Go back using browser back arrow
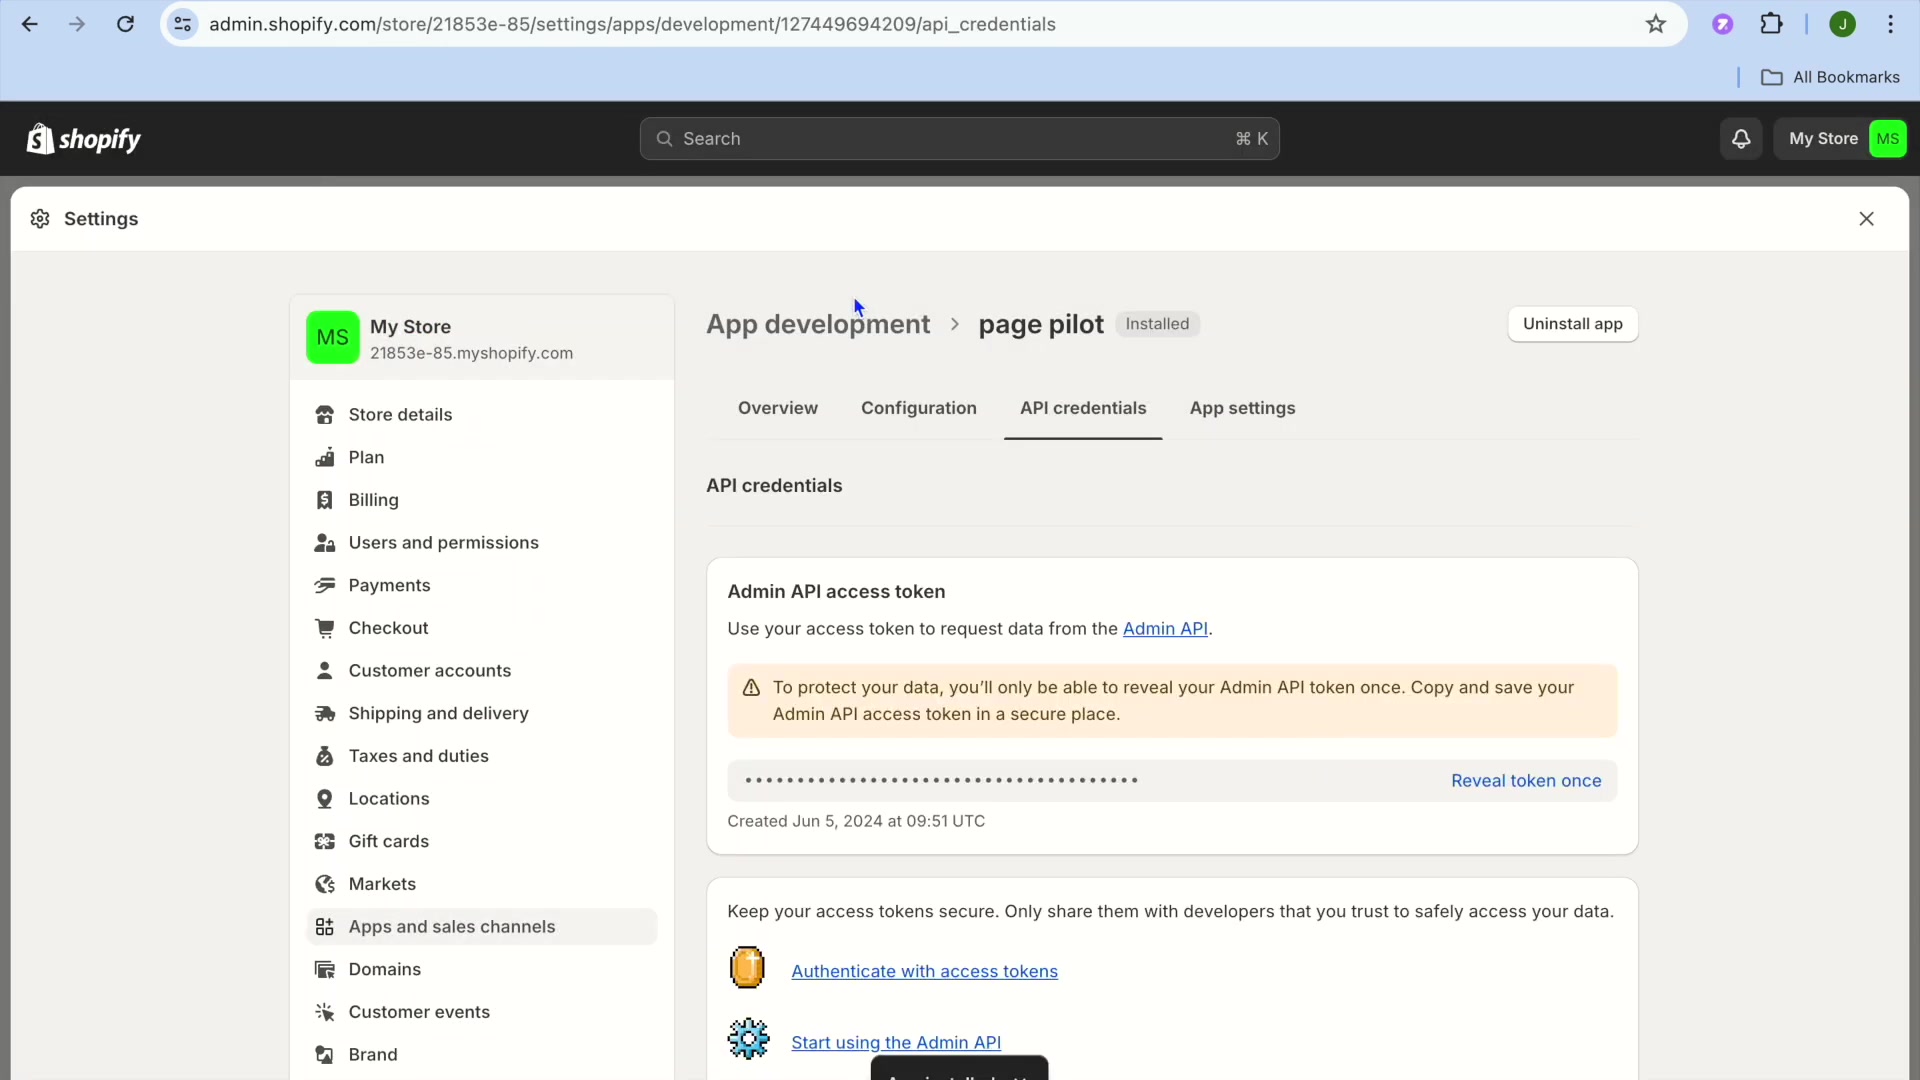 (x=30, y=24)
